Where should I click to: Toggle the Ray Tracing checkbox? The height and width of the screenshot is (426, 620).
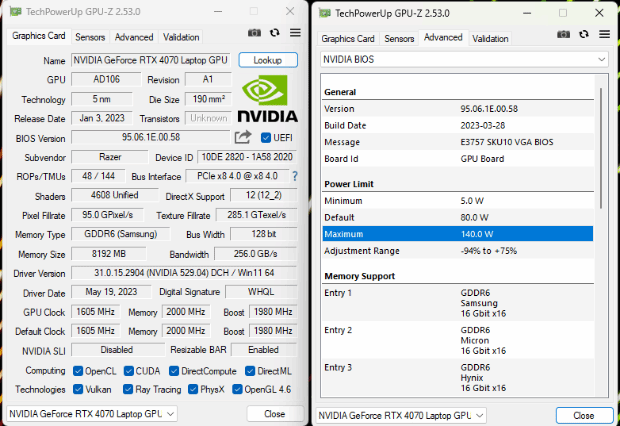128,389
